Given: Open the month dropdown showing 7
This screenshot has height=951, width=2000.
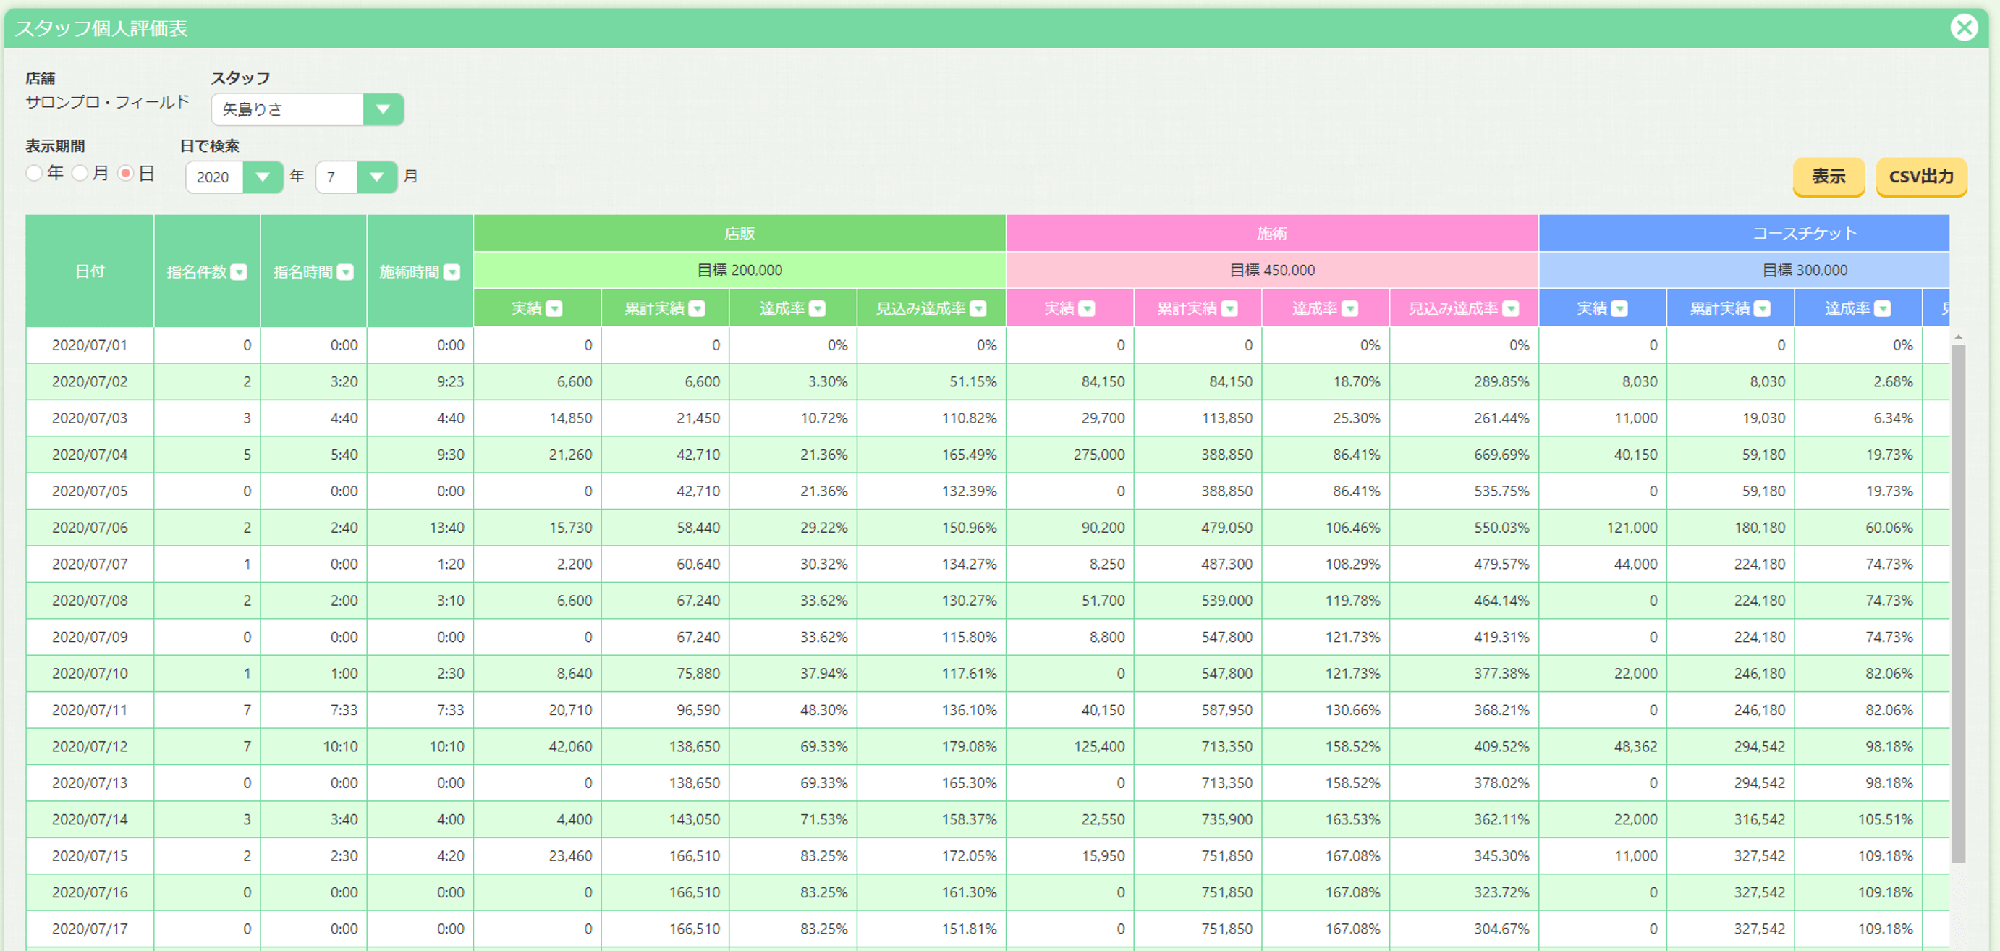Looking at the screenshot, I should pyautogui.click(x=356, y=177).
